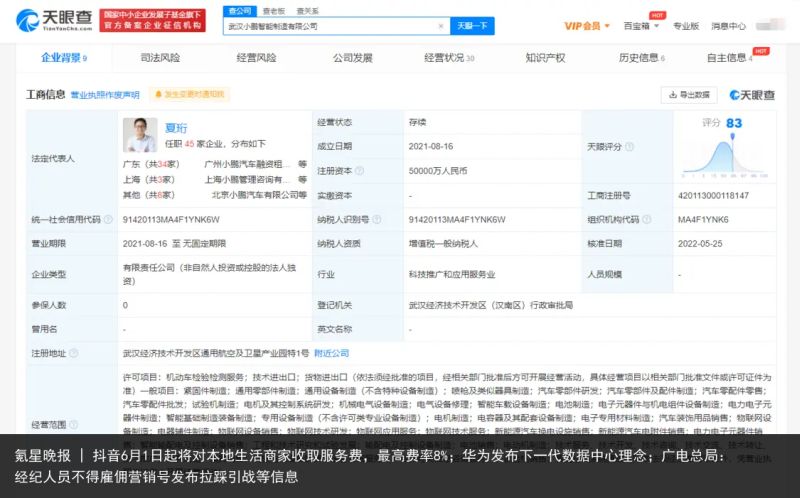
Task: Click the Tianyancha logo at top left
Action: click(x=54, y=20)
